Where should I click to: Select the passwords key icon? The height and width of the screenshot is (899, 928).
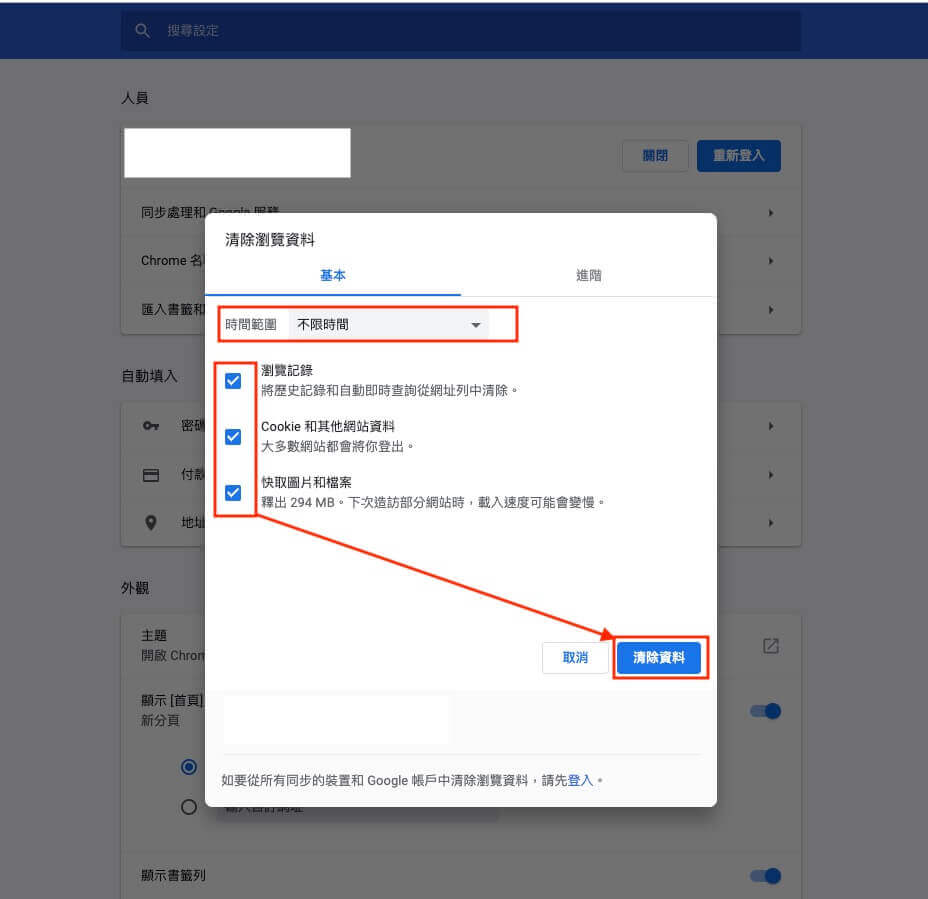tap(150, 425)
